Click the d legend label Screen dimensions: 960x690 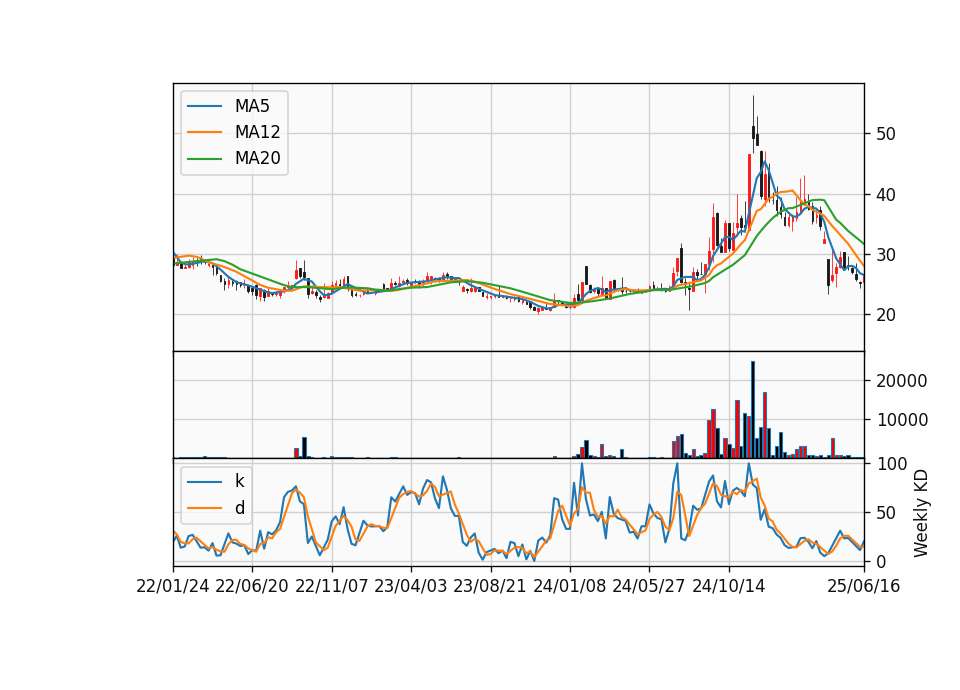tap(239, 508)
